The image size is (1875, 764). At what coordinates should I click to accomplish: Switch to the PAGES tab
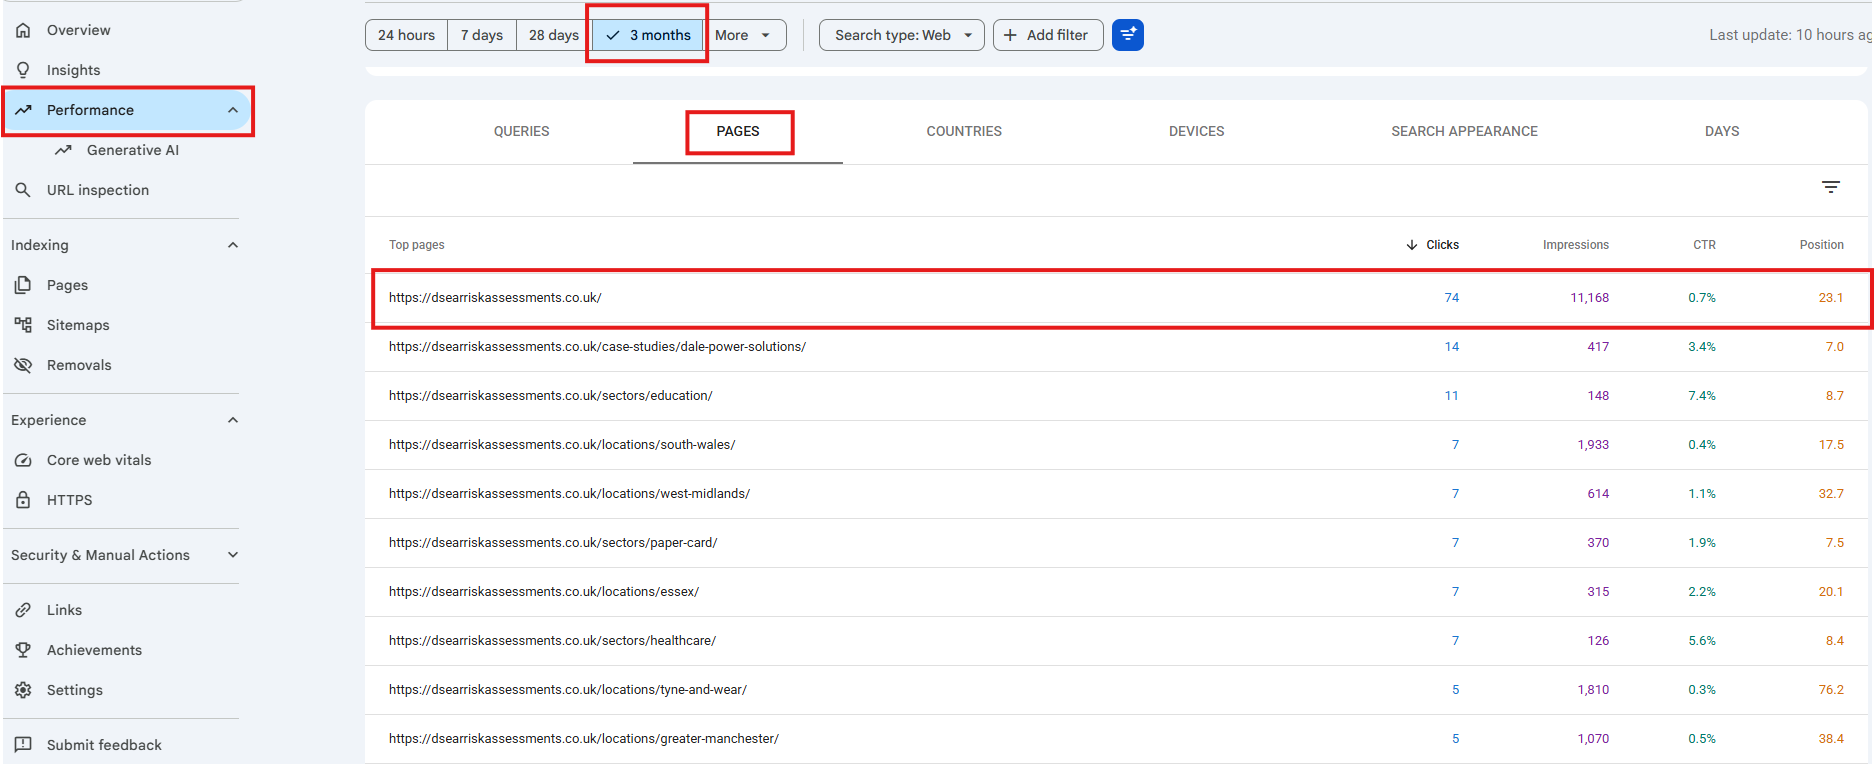(x=738, y=131)
